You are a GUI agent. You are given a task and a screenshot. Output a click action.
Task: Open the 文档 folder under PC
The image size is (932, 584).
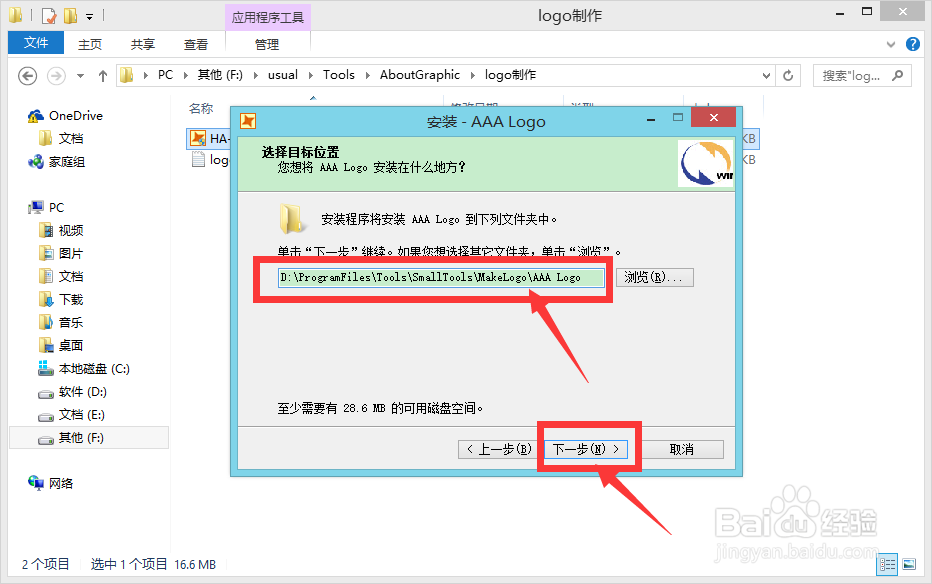(71, 276)
